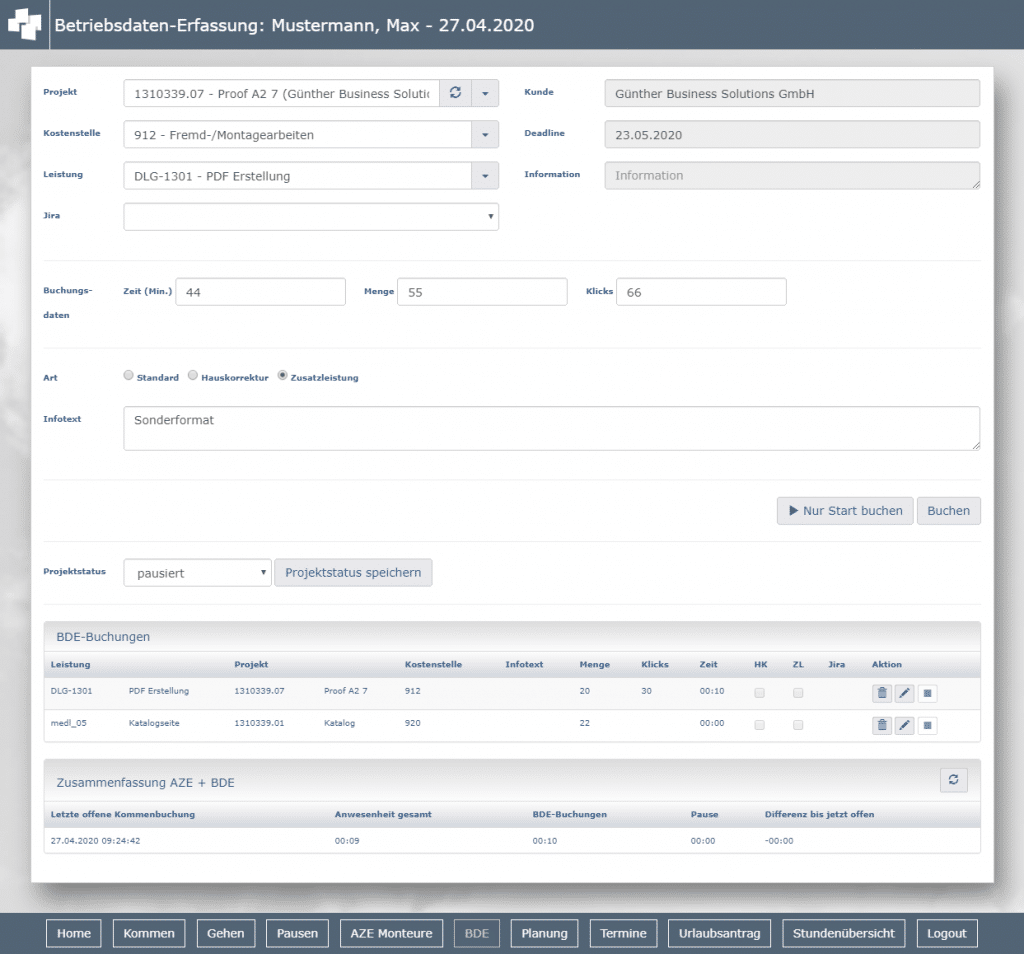Click the timestamp '27.04.2020 09:24:42'
Screen dimensions: 1024x954
[x=95, y=841]
